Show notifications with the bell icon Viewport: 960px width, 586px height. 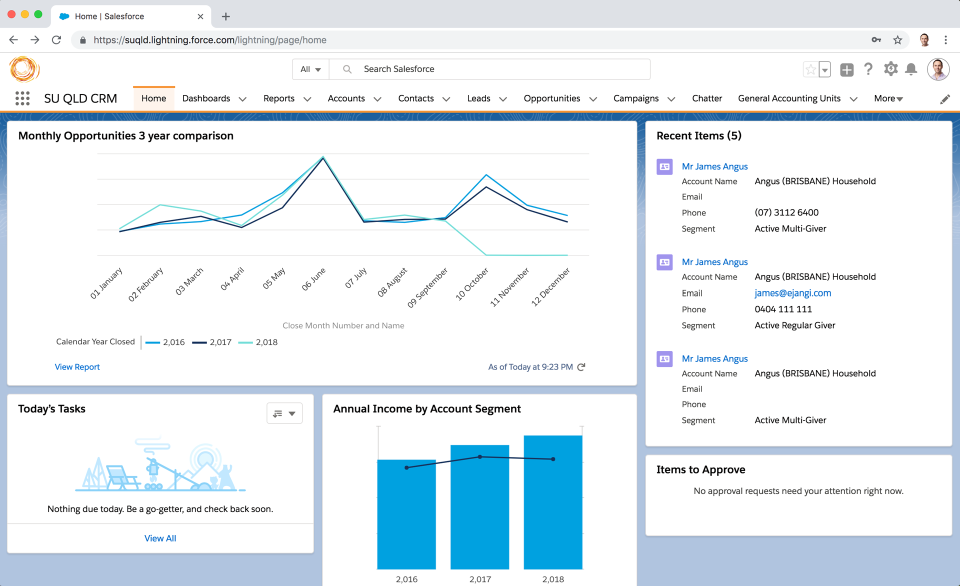point(912,69)
